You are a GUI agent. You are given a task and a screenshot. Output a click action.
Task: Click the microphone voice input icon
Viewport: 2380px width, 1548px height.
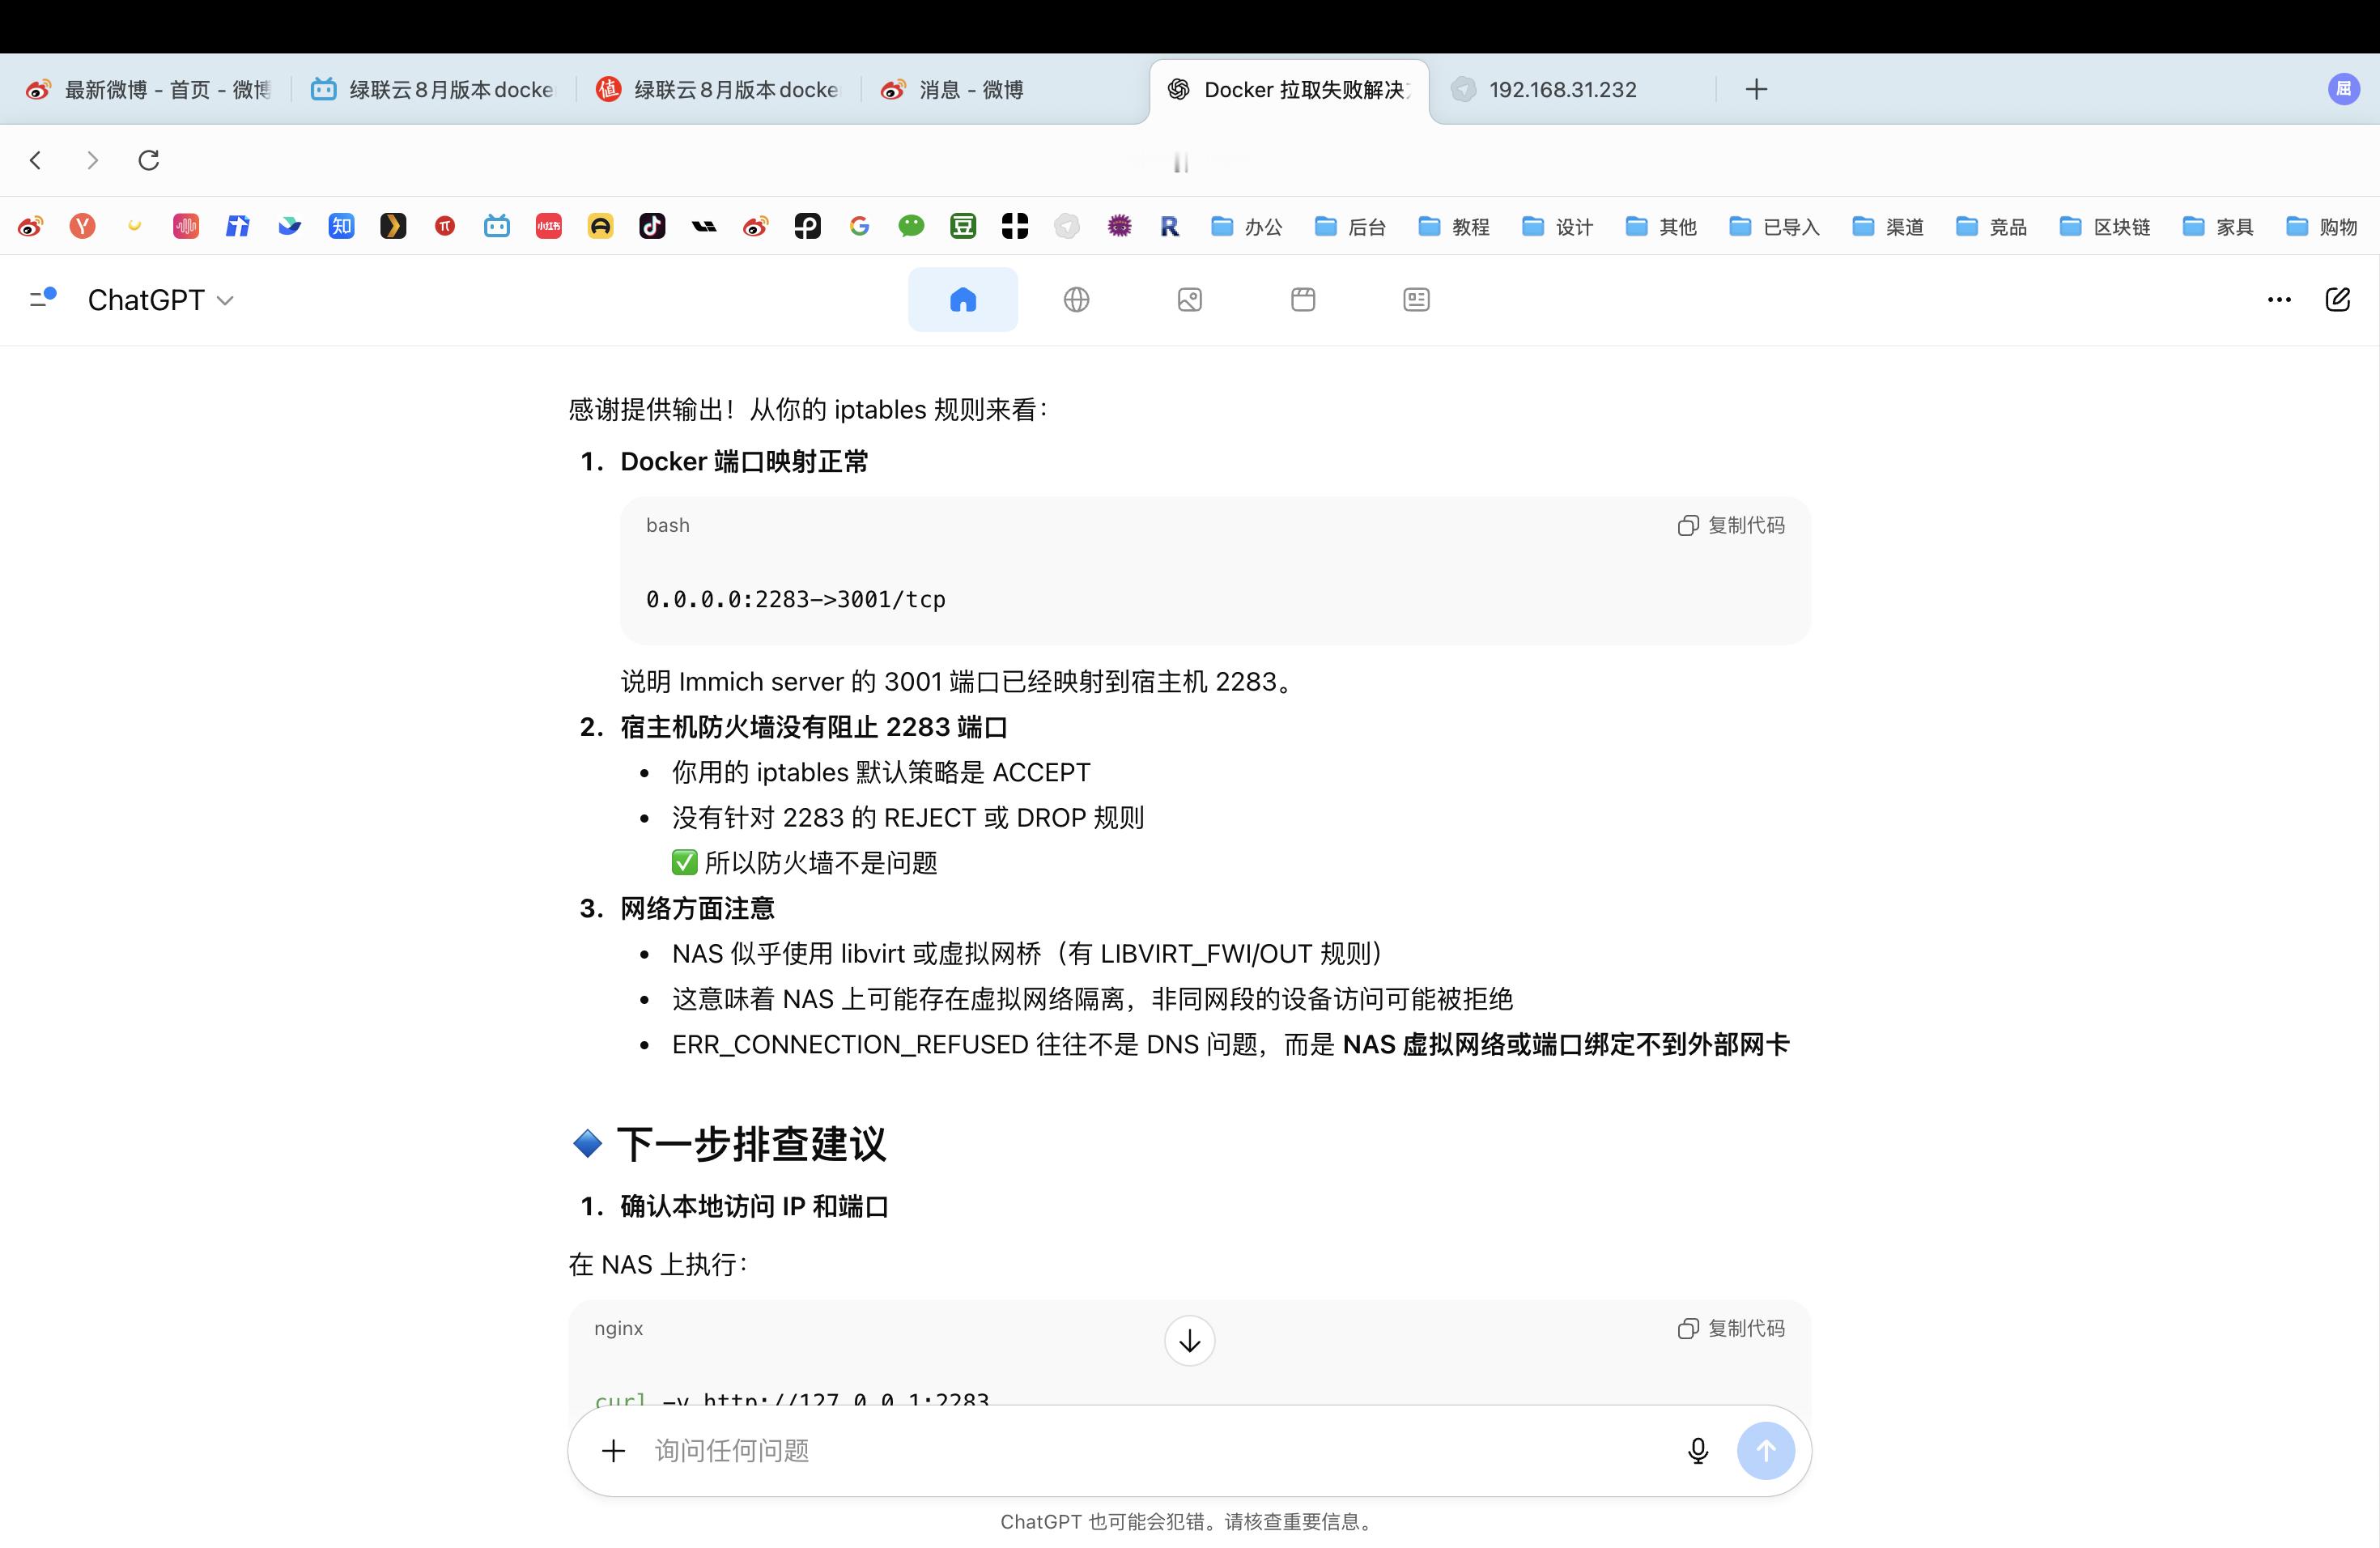point(1697,1450)
